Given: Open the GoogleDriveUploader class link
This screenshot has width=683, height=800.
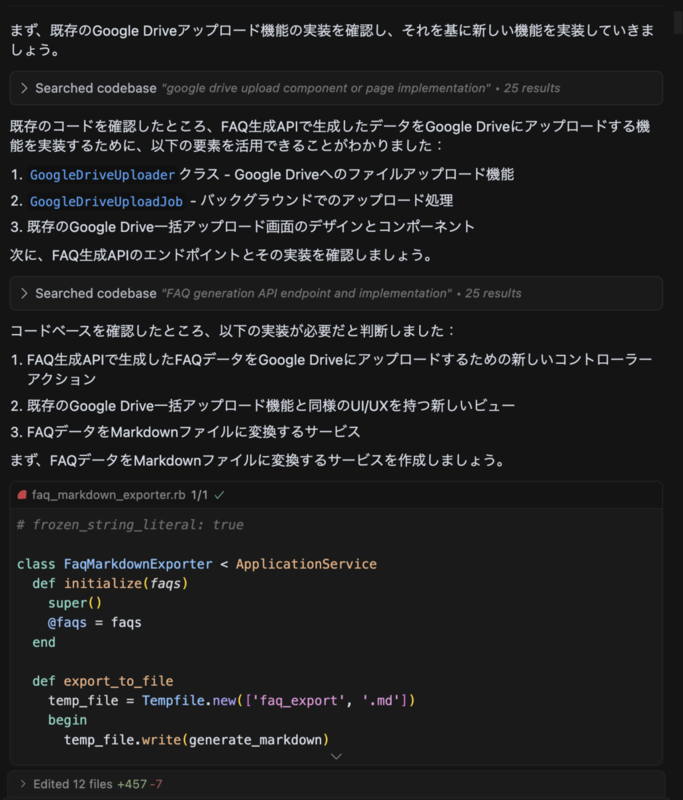Looking at the screenshot, I should [x=102, y=175].
